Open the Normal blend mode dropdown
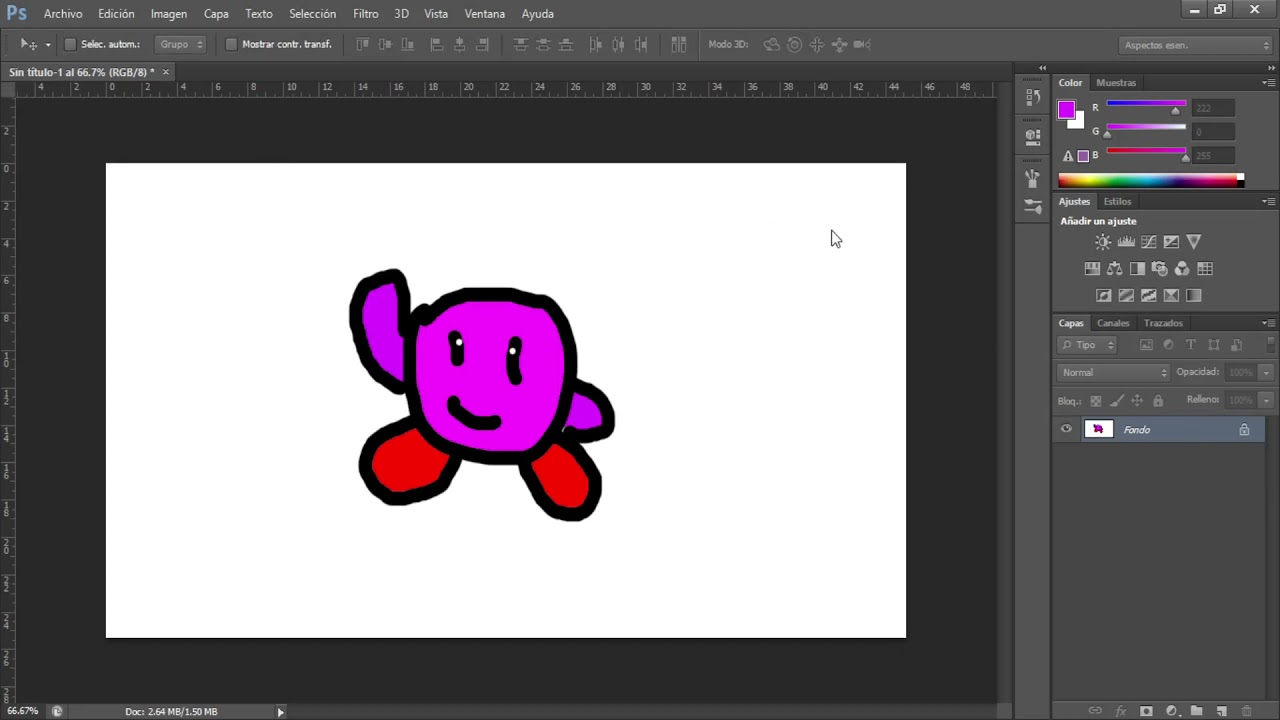This screenshot has height=720, width=1280. 1113,372
